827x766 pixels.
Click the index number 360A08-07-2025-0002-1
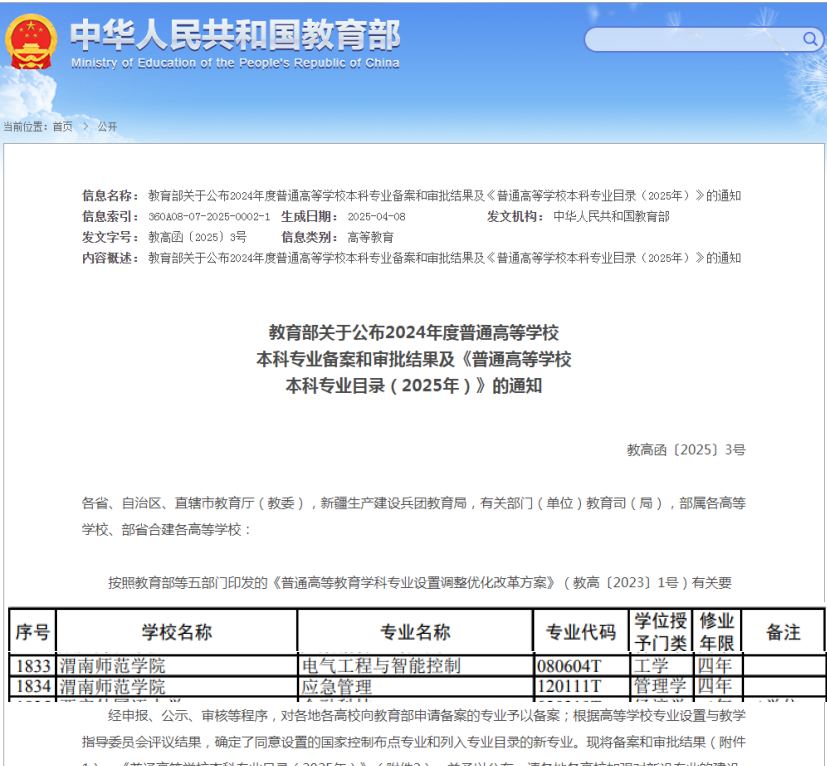(x=209, y=217)
